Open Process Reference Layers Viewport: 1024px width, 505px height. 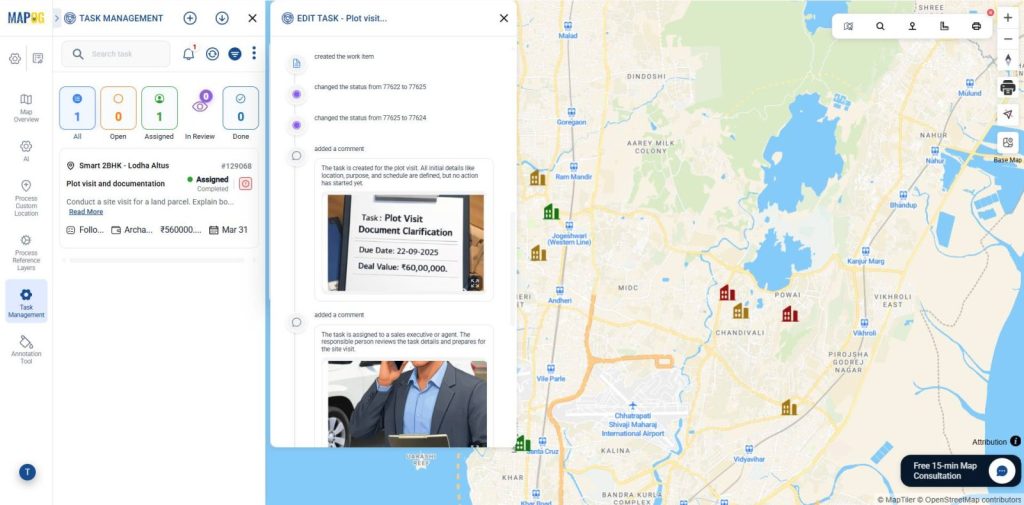(x=26, y=253)
